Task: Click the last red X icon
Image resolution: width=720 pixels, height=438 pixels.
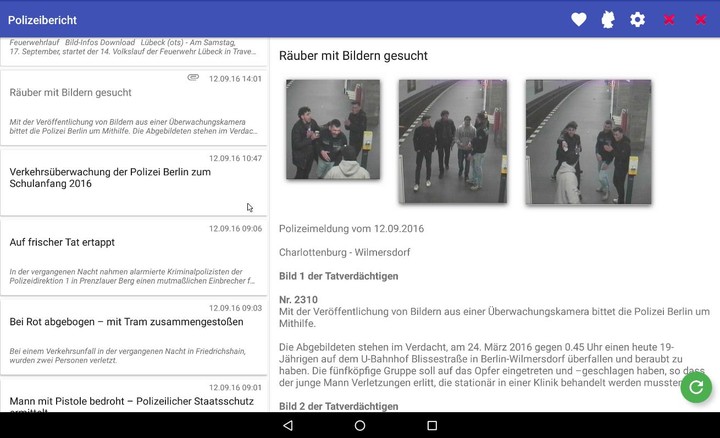Action: pos(701,19)
